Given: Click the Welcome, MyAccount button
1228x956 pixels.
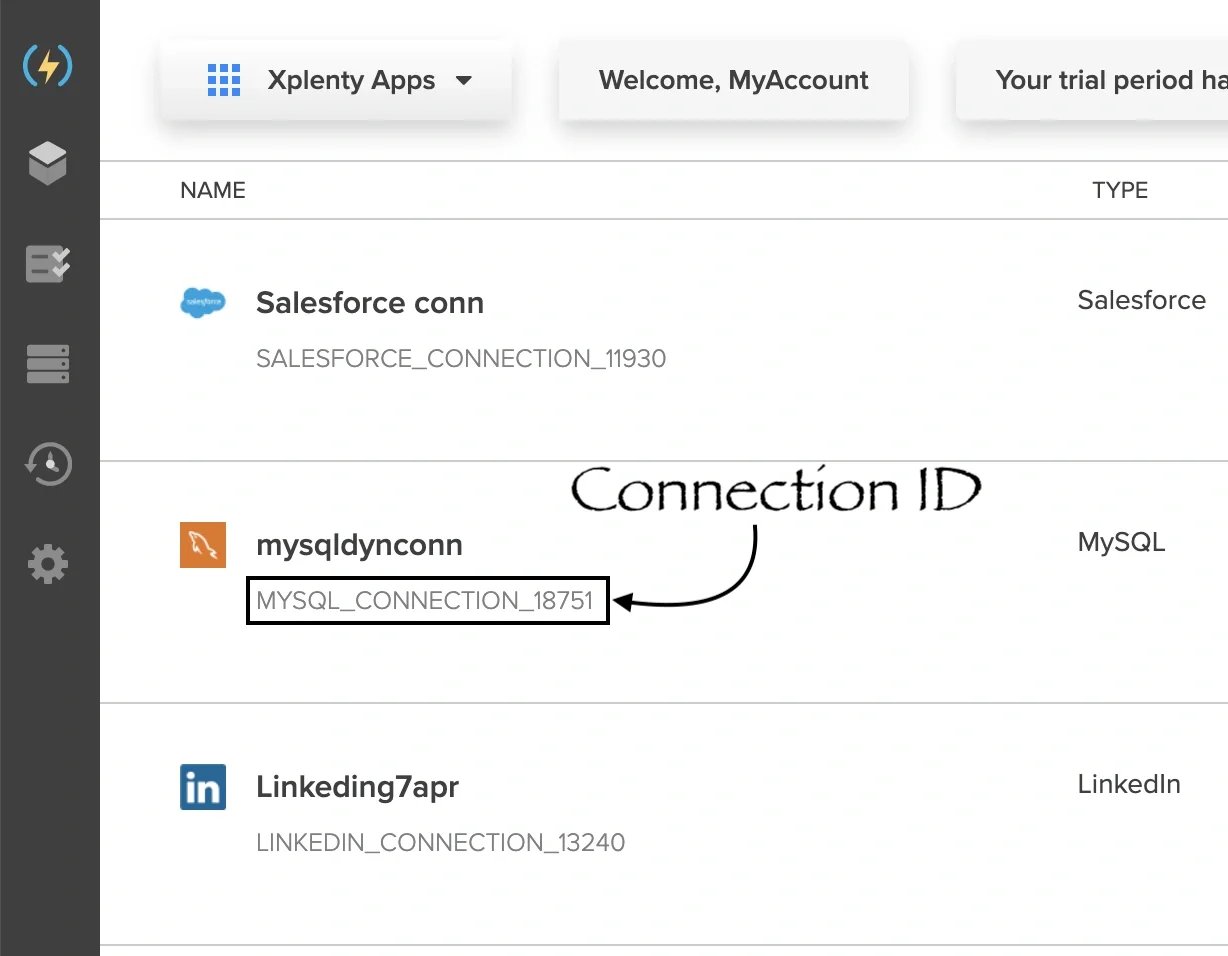Looking at the screenshot, I should point(734,80).
